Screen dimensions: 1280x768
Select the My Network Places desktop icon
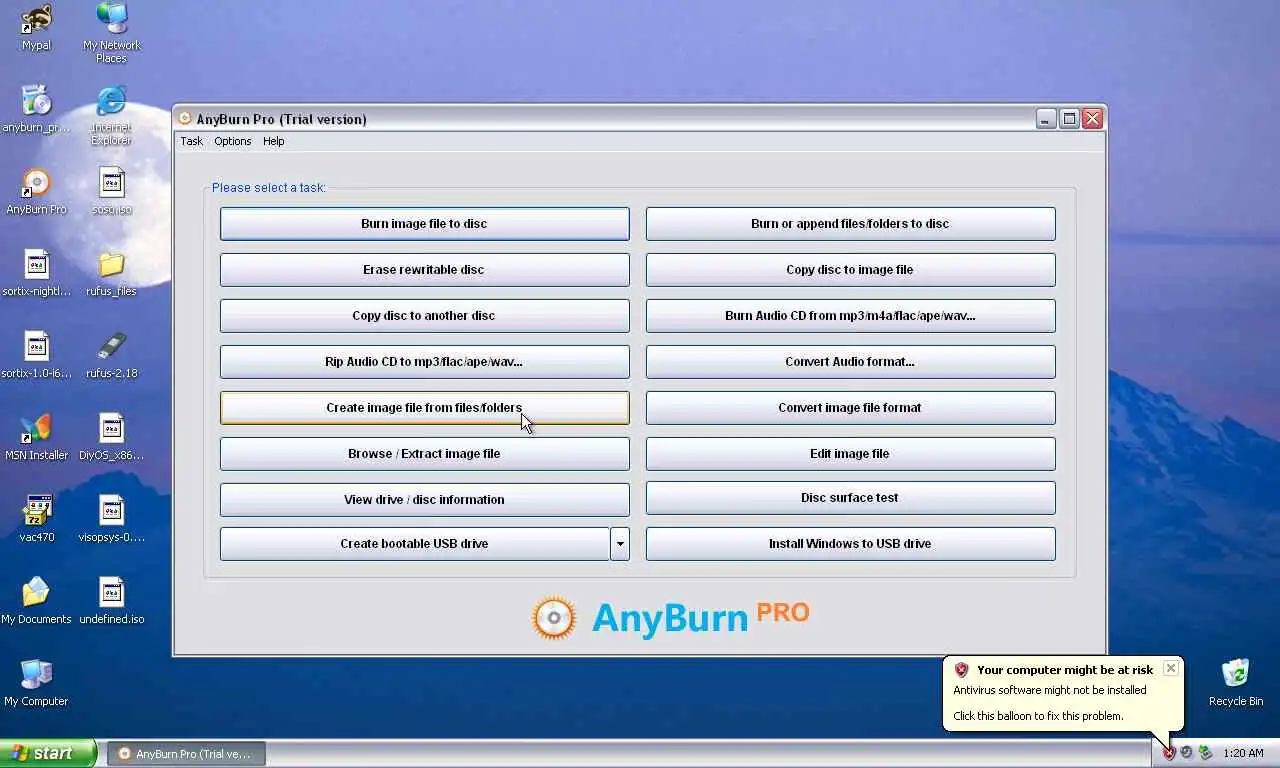coord(111,33)
